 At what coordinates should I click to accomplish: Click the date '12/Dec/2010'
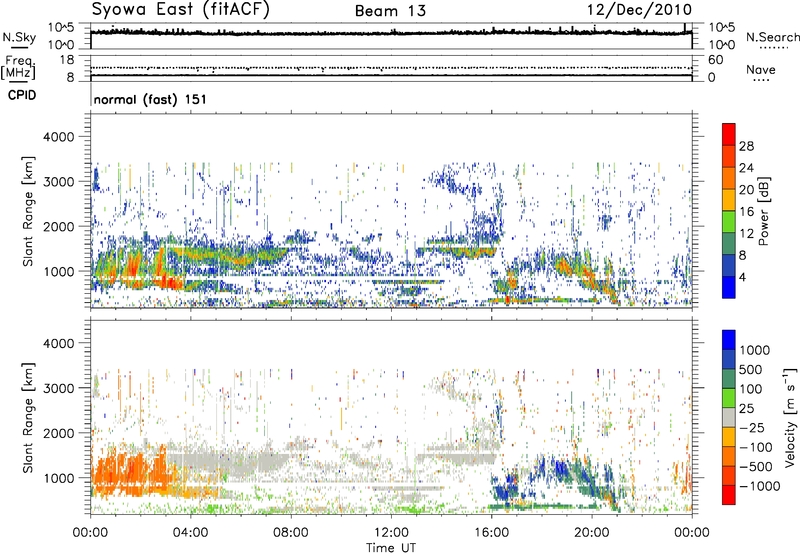639,9
